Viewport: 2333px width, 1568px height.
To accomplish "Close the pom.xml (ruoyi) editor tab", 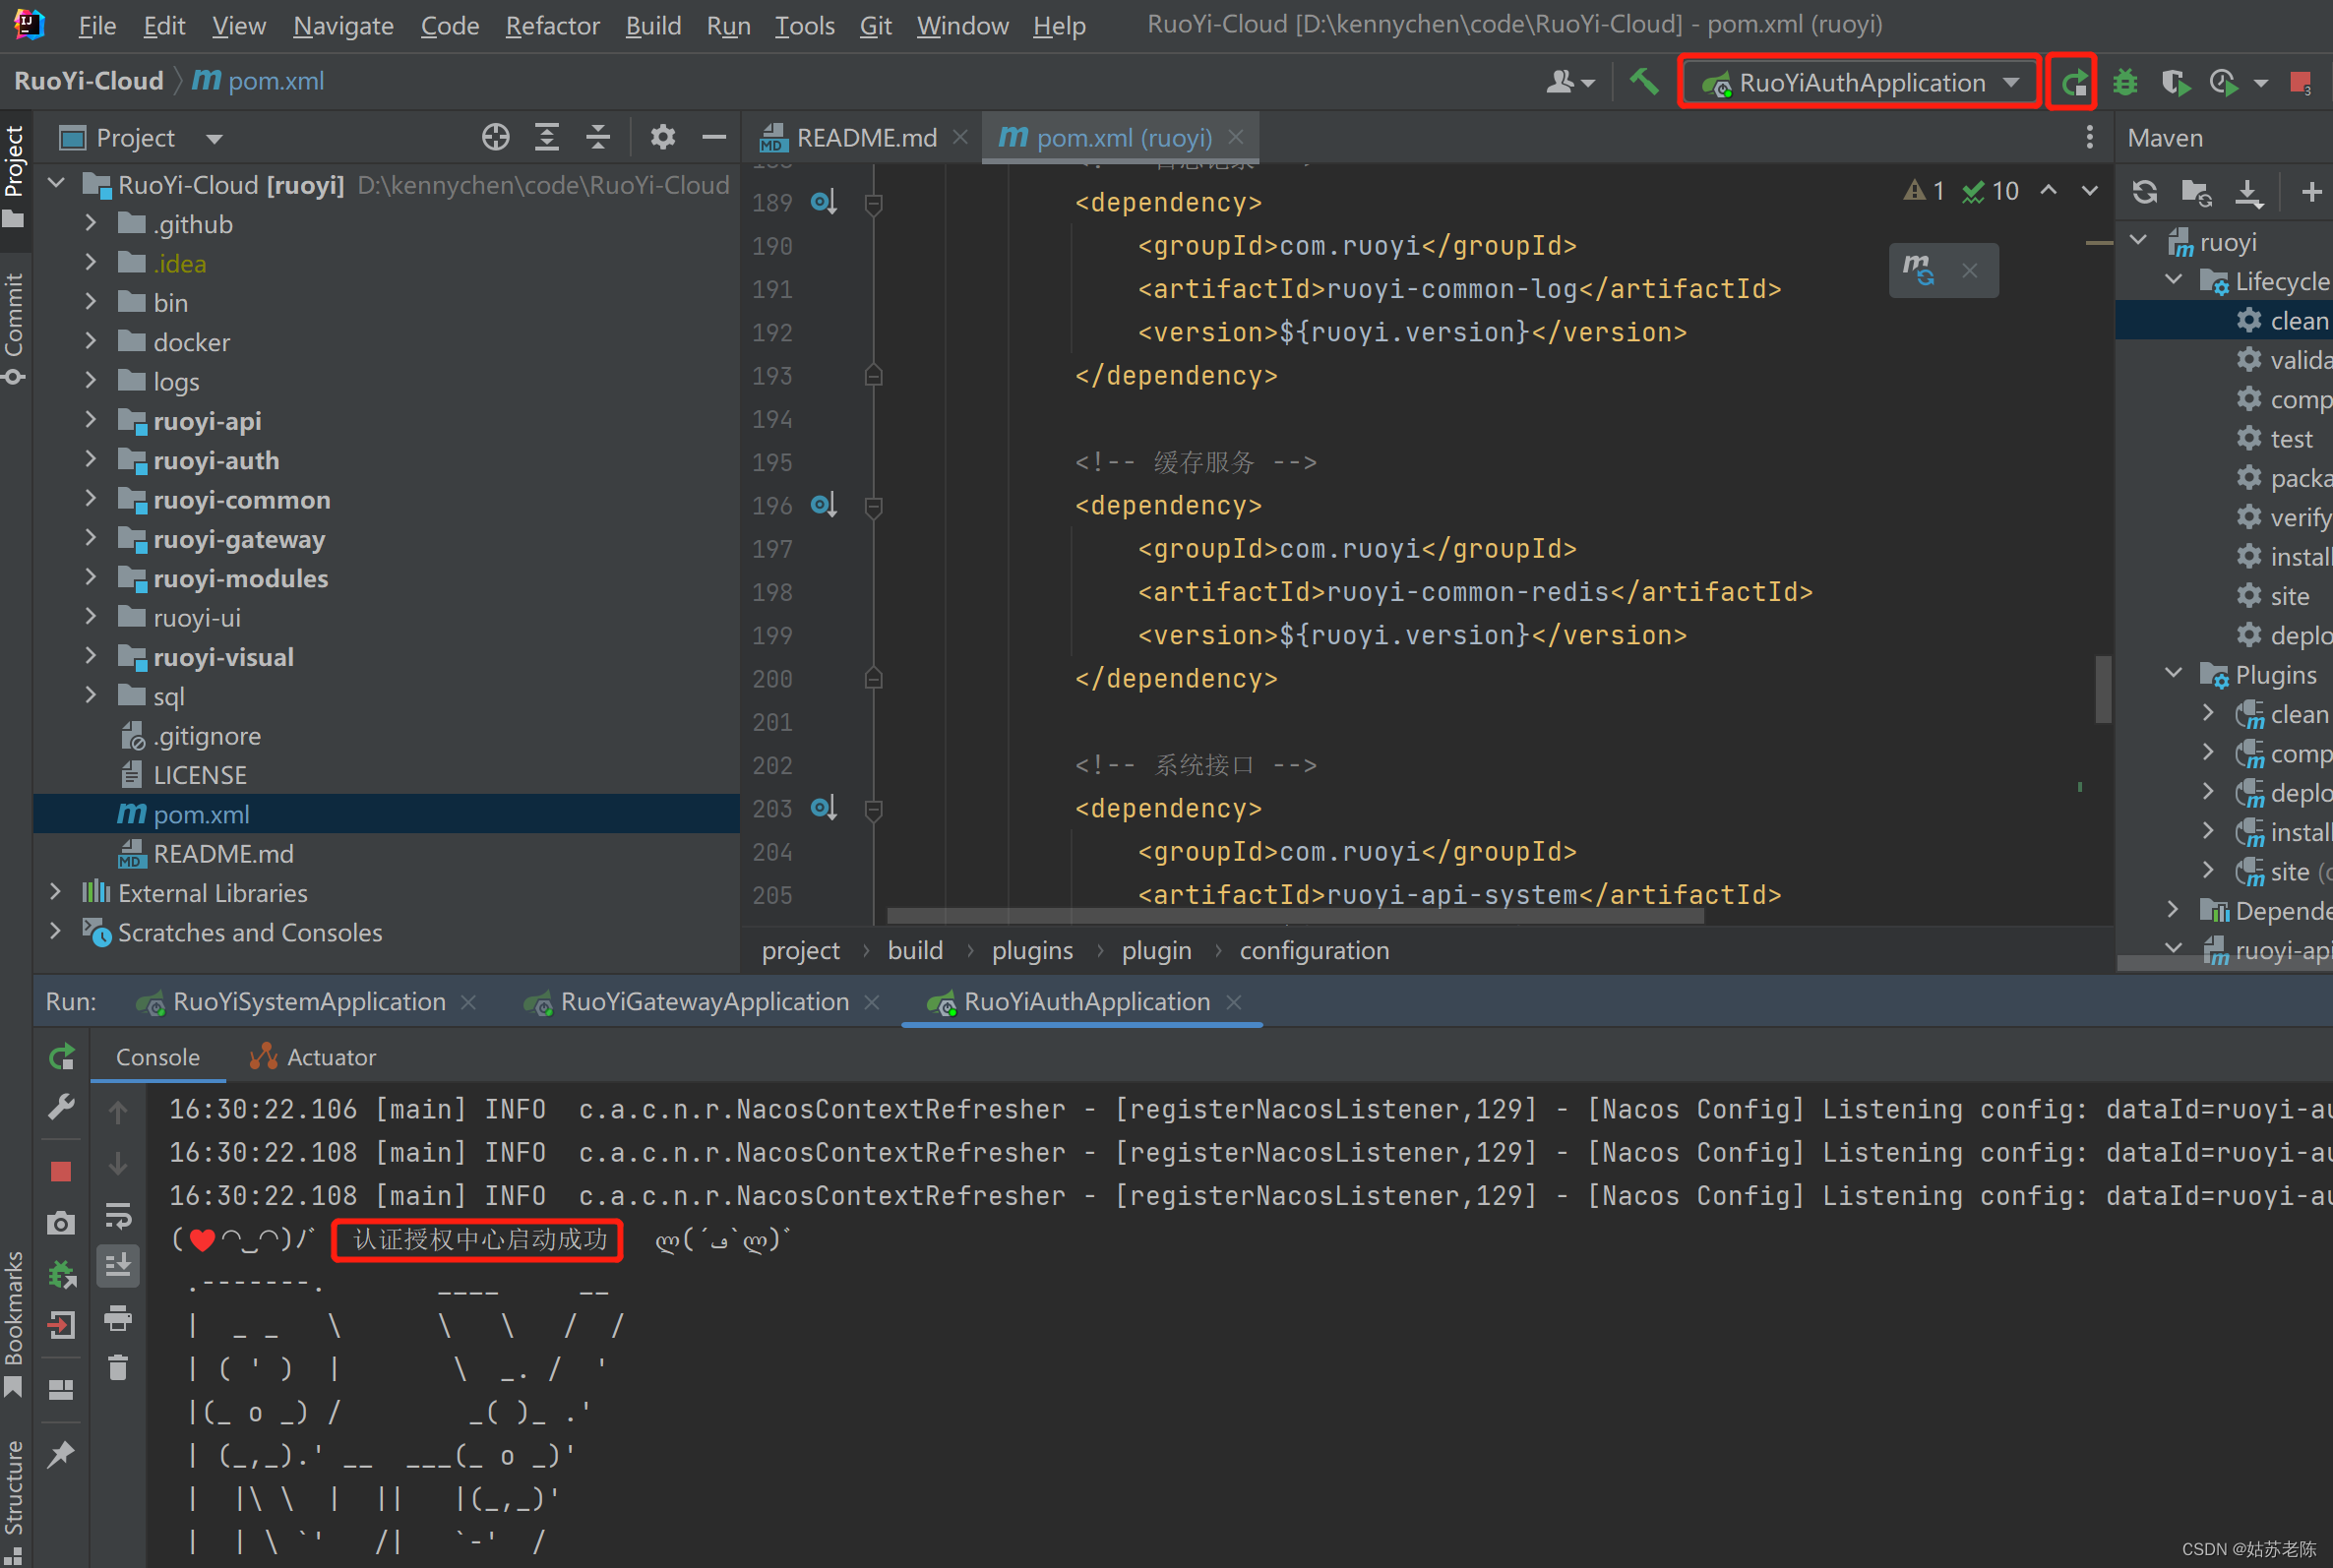I will point(1236,137).
